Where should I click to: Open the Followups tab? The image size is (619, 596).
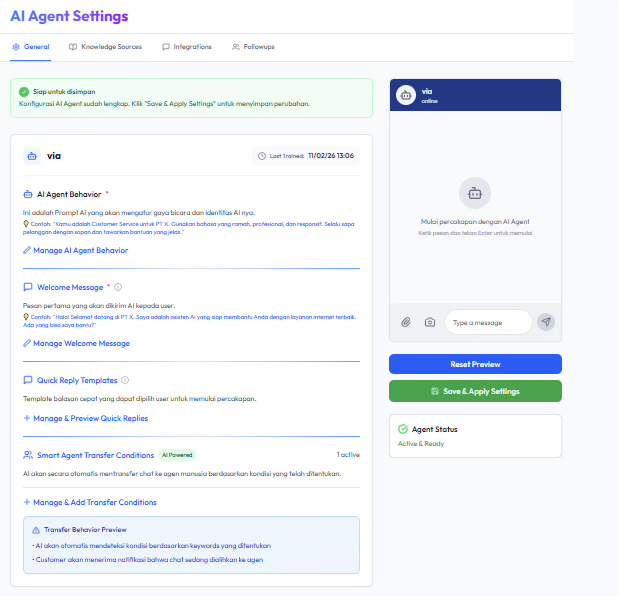tap(253, 47)
